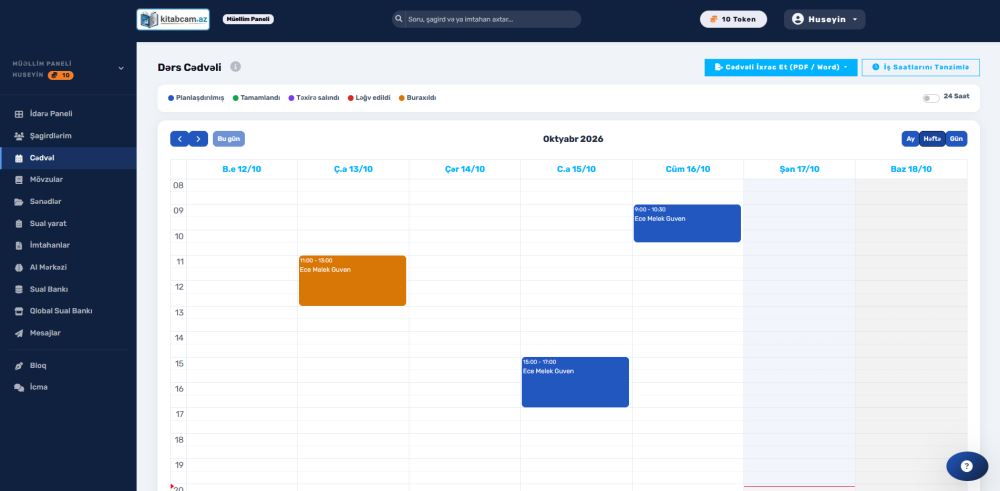Click the Cədvəl calendar icon
This screenshot has width=1000, height=491.
point(18,158)
